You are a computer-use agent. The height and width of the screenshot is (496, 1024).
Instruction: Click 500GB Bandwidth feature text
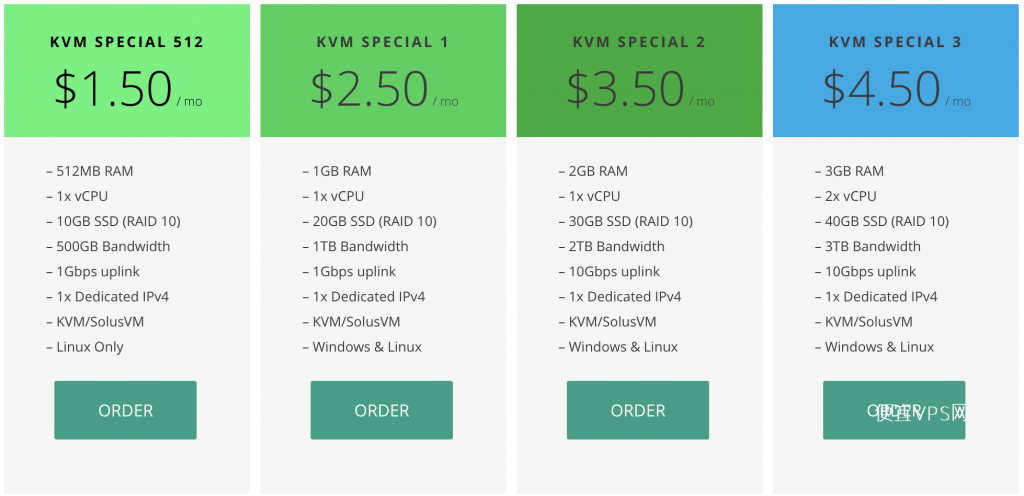(x=108, y=246)
